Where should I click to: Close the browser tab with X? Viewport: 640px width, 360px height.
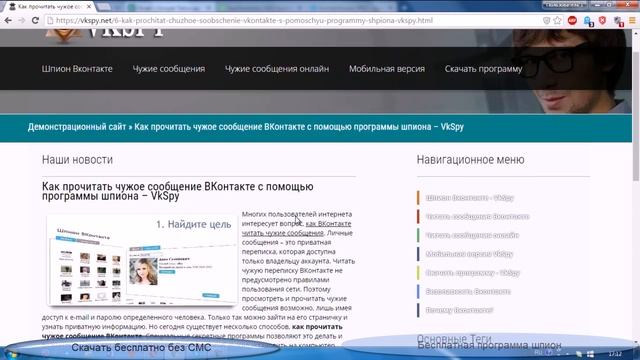[x=89, y=7]
